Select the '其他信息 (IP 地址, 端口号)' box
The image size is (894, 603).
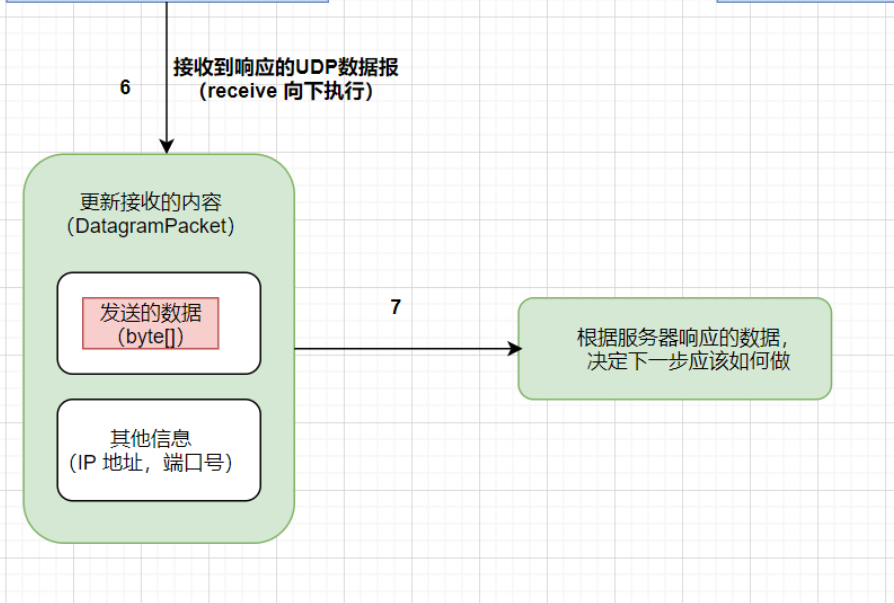coord(159,450)
